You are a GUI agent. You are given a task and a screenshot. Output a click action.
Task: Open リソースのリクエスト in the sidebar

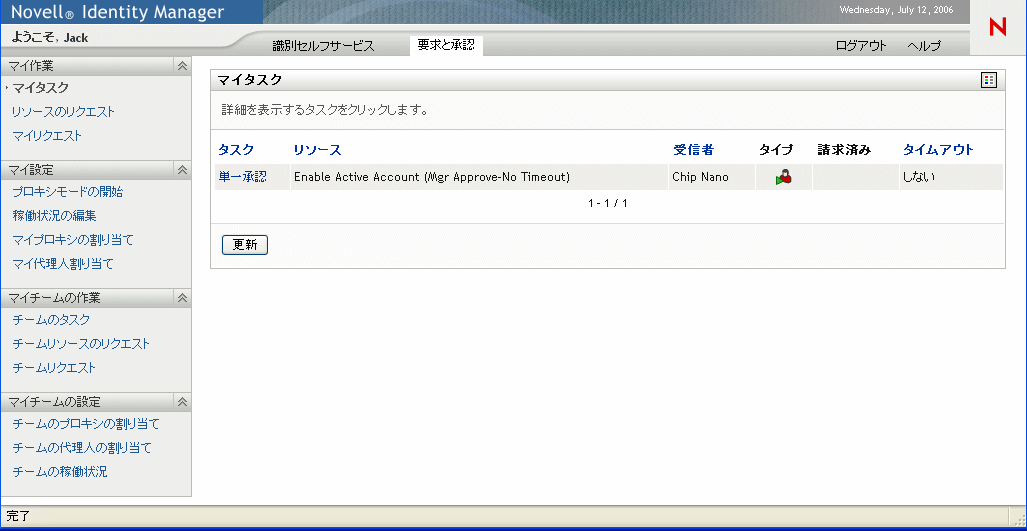[x=64, y=112]
